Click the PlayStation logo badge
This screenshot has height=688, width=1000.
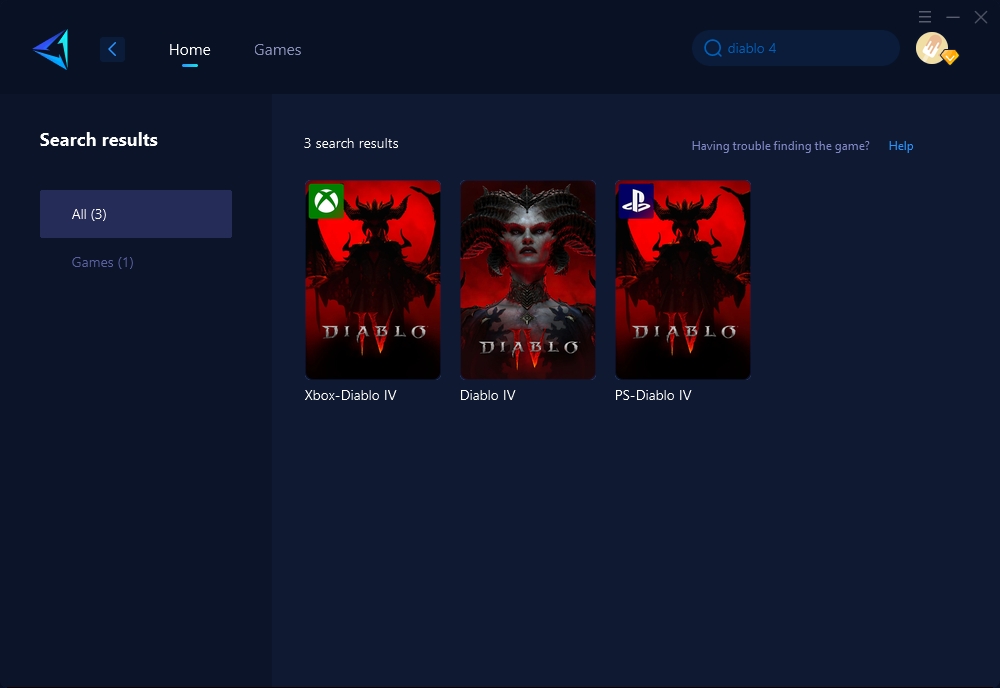[636, 201]
